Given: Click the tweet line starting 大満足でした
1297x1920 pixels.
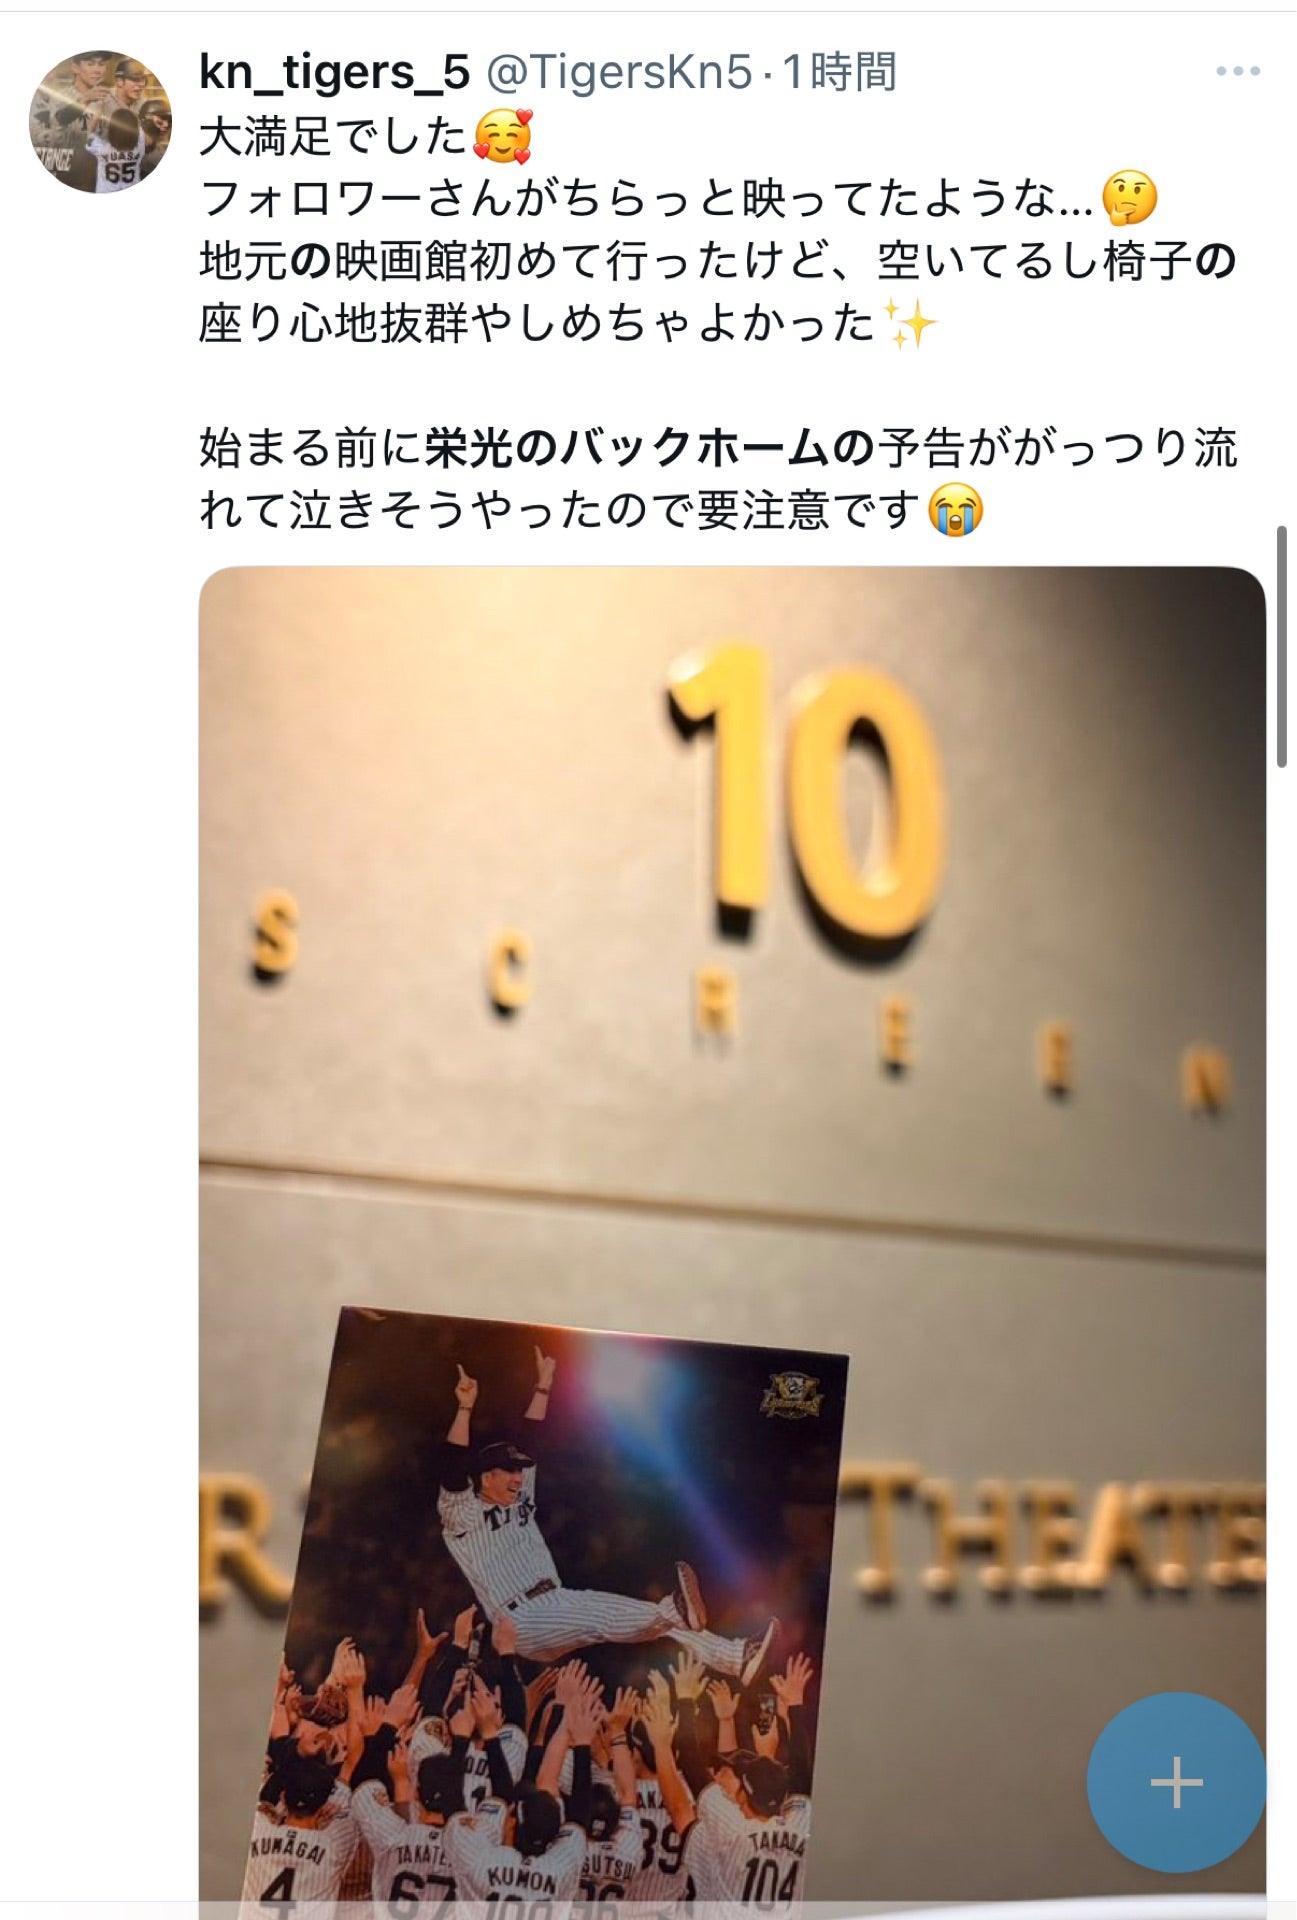Looking at the screenshot, I should click(366, 137).
